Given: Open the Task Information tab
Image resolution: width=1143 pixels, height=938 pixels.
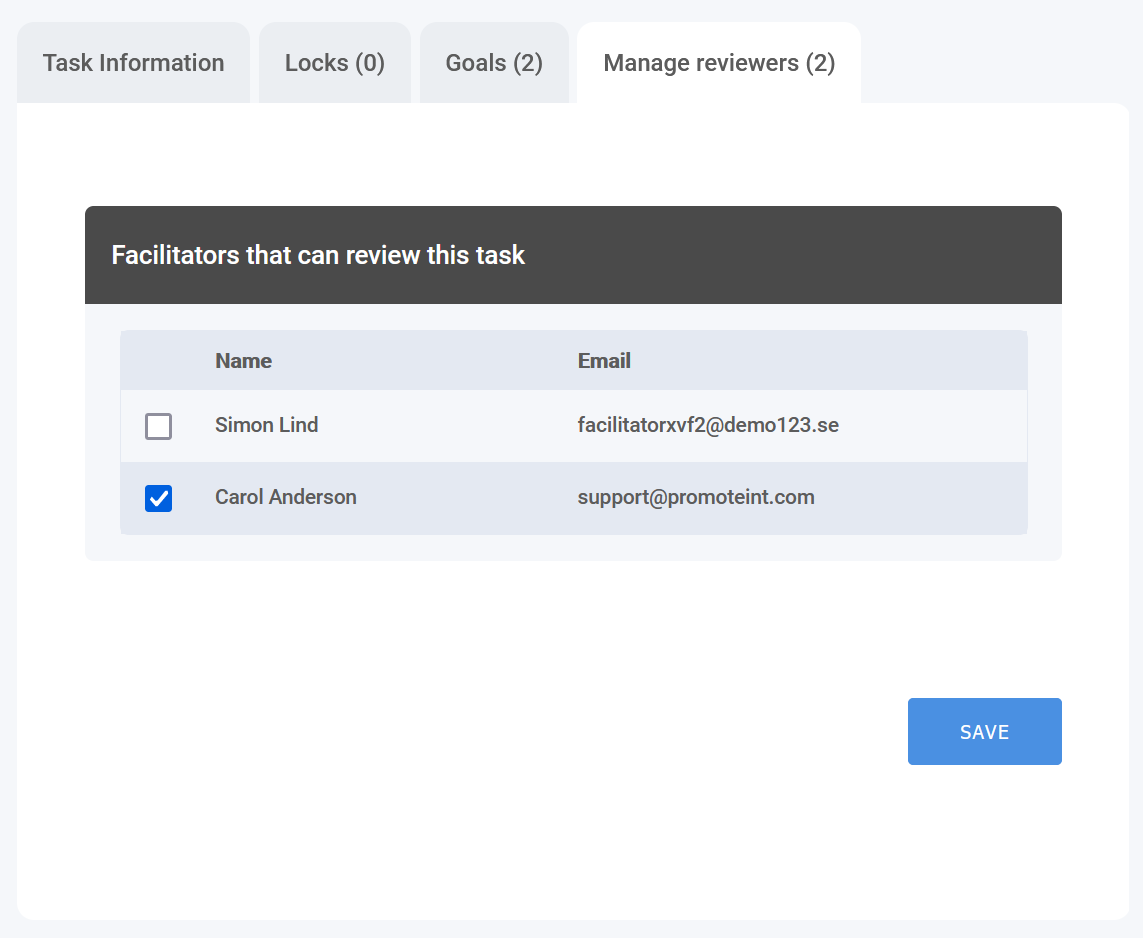Looking at the screenshot, I should (133, 63).
